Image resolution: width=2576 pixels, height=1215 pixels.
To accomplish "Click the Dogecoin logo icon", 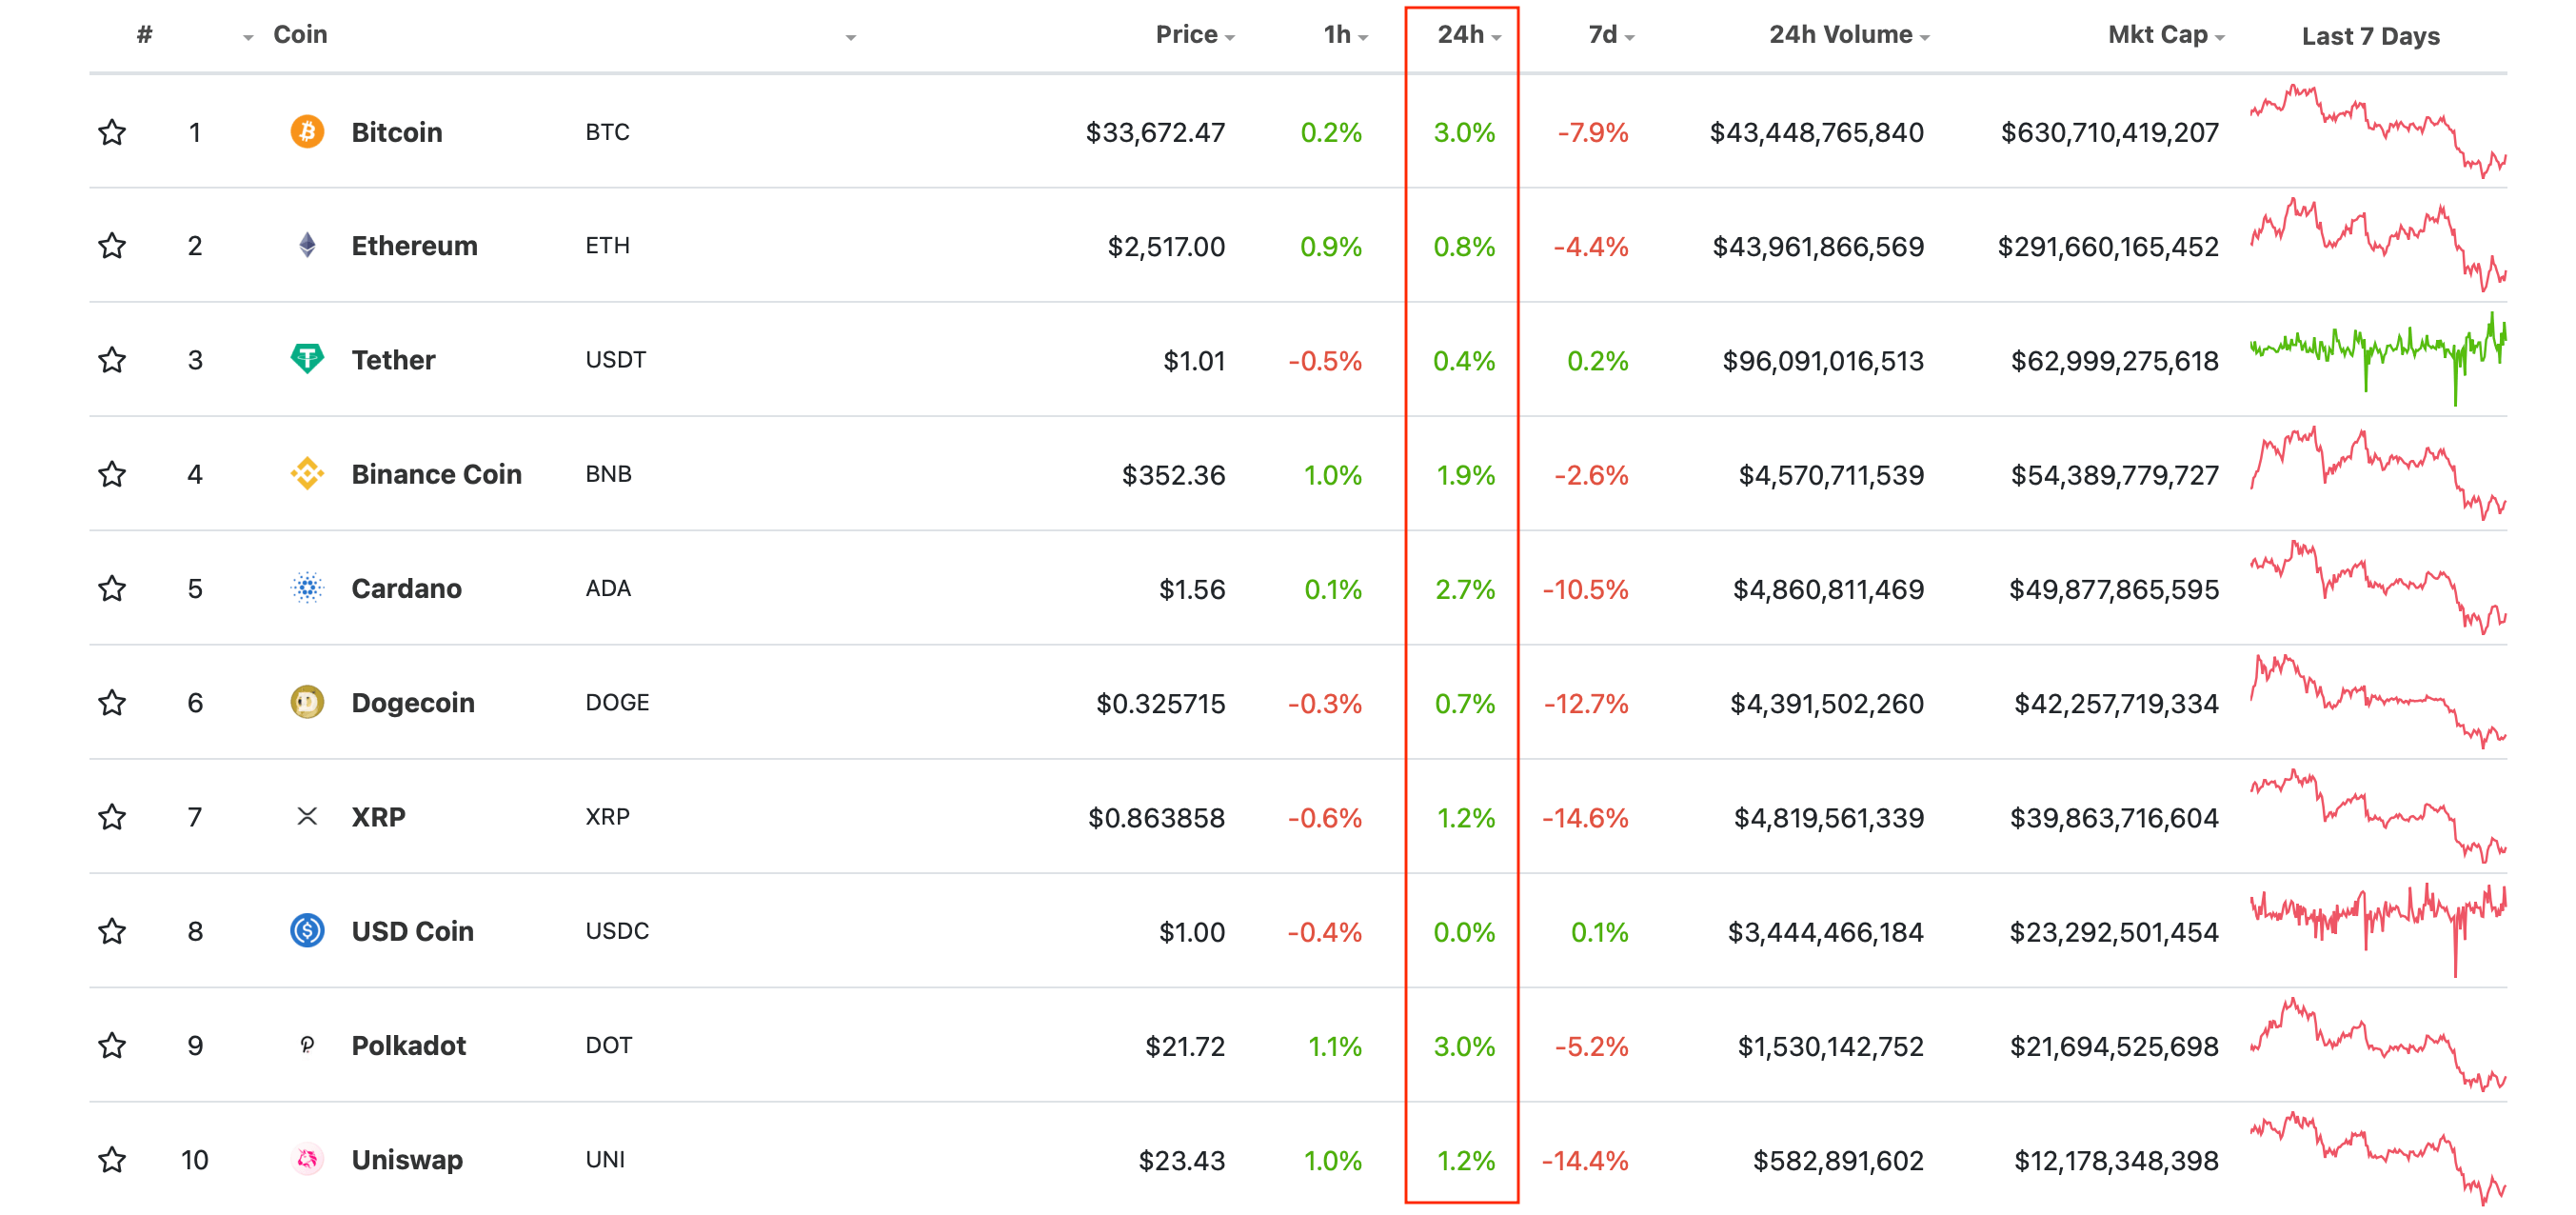I will (x=307, y=703).
